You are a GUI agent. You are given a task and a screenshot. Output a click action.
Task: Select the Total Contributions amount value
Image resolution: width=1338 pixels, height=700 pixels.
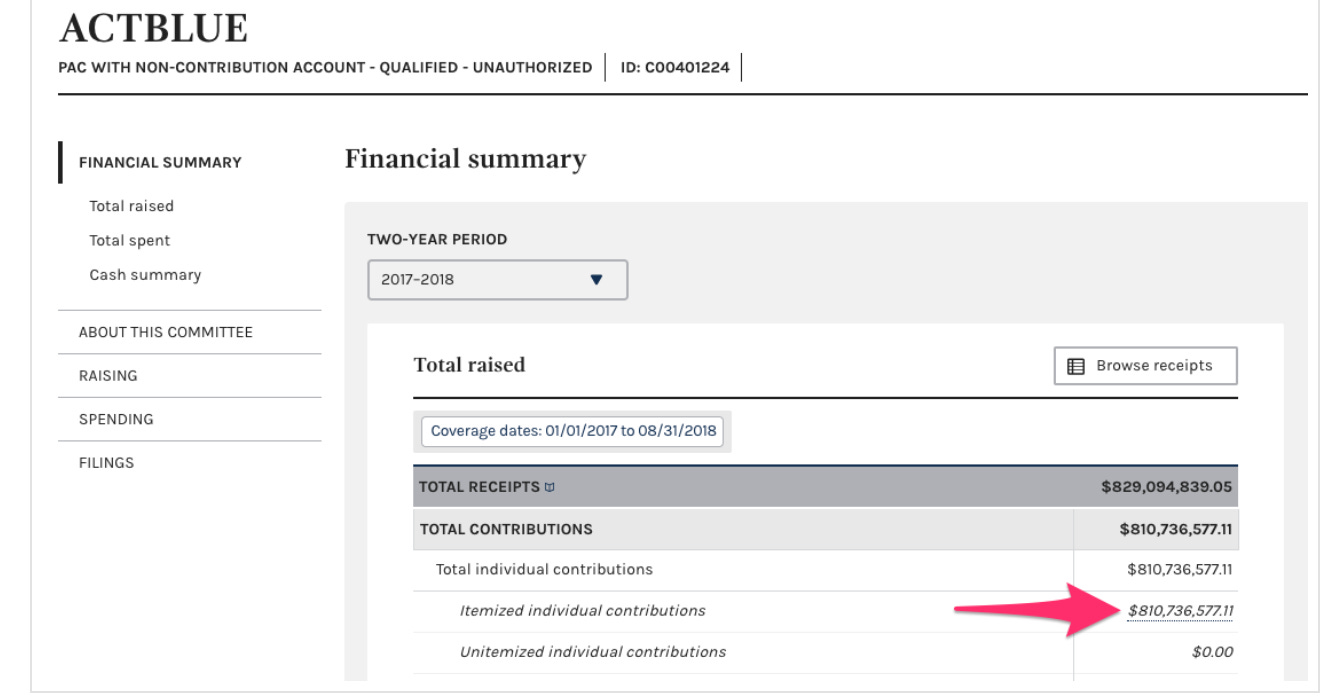(x=1176, y=529)
